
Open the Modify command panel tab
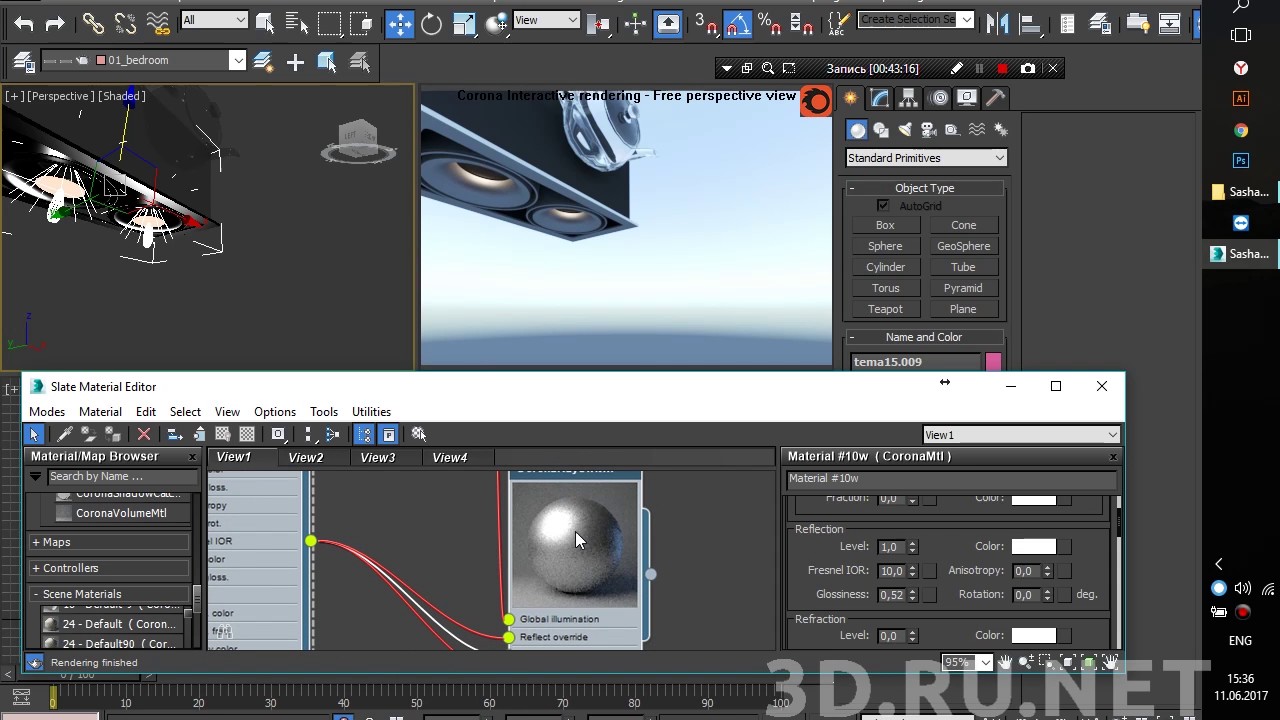(879, 98)
